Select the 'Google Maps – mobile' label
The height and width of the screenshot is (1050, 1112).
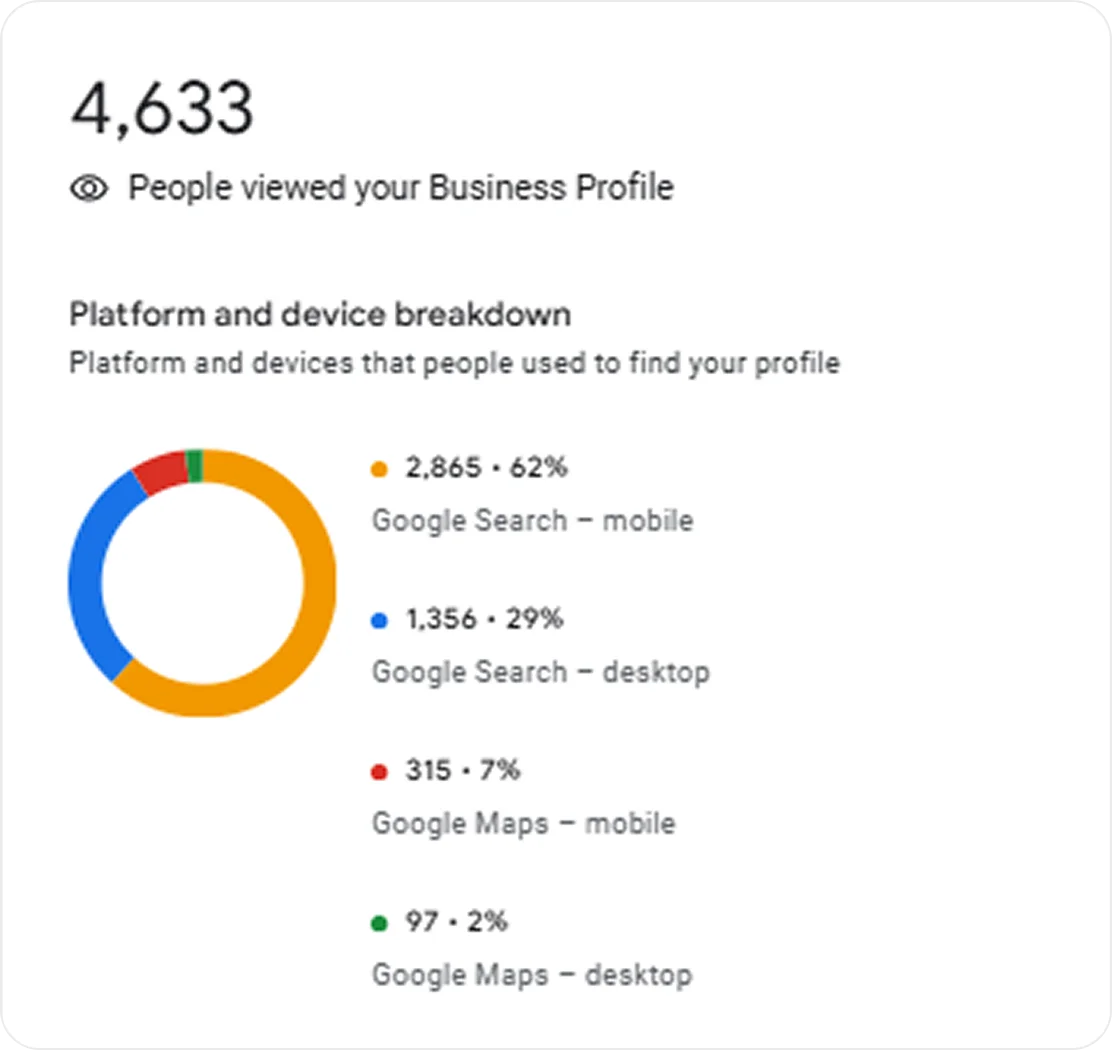(523, 824)
